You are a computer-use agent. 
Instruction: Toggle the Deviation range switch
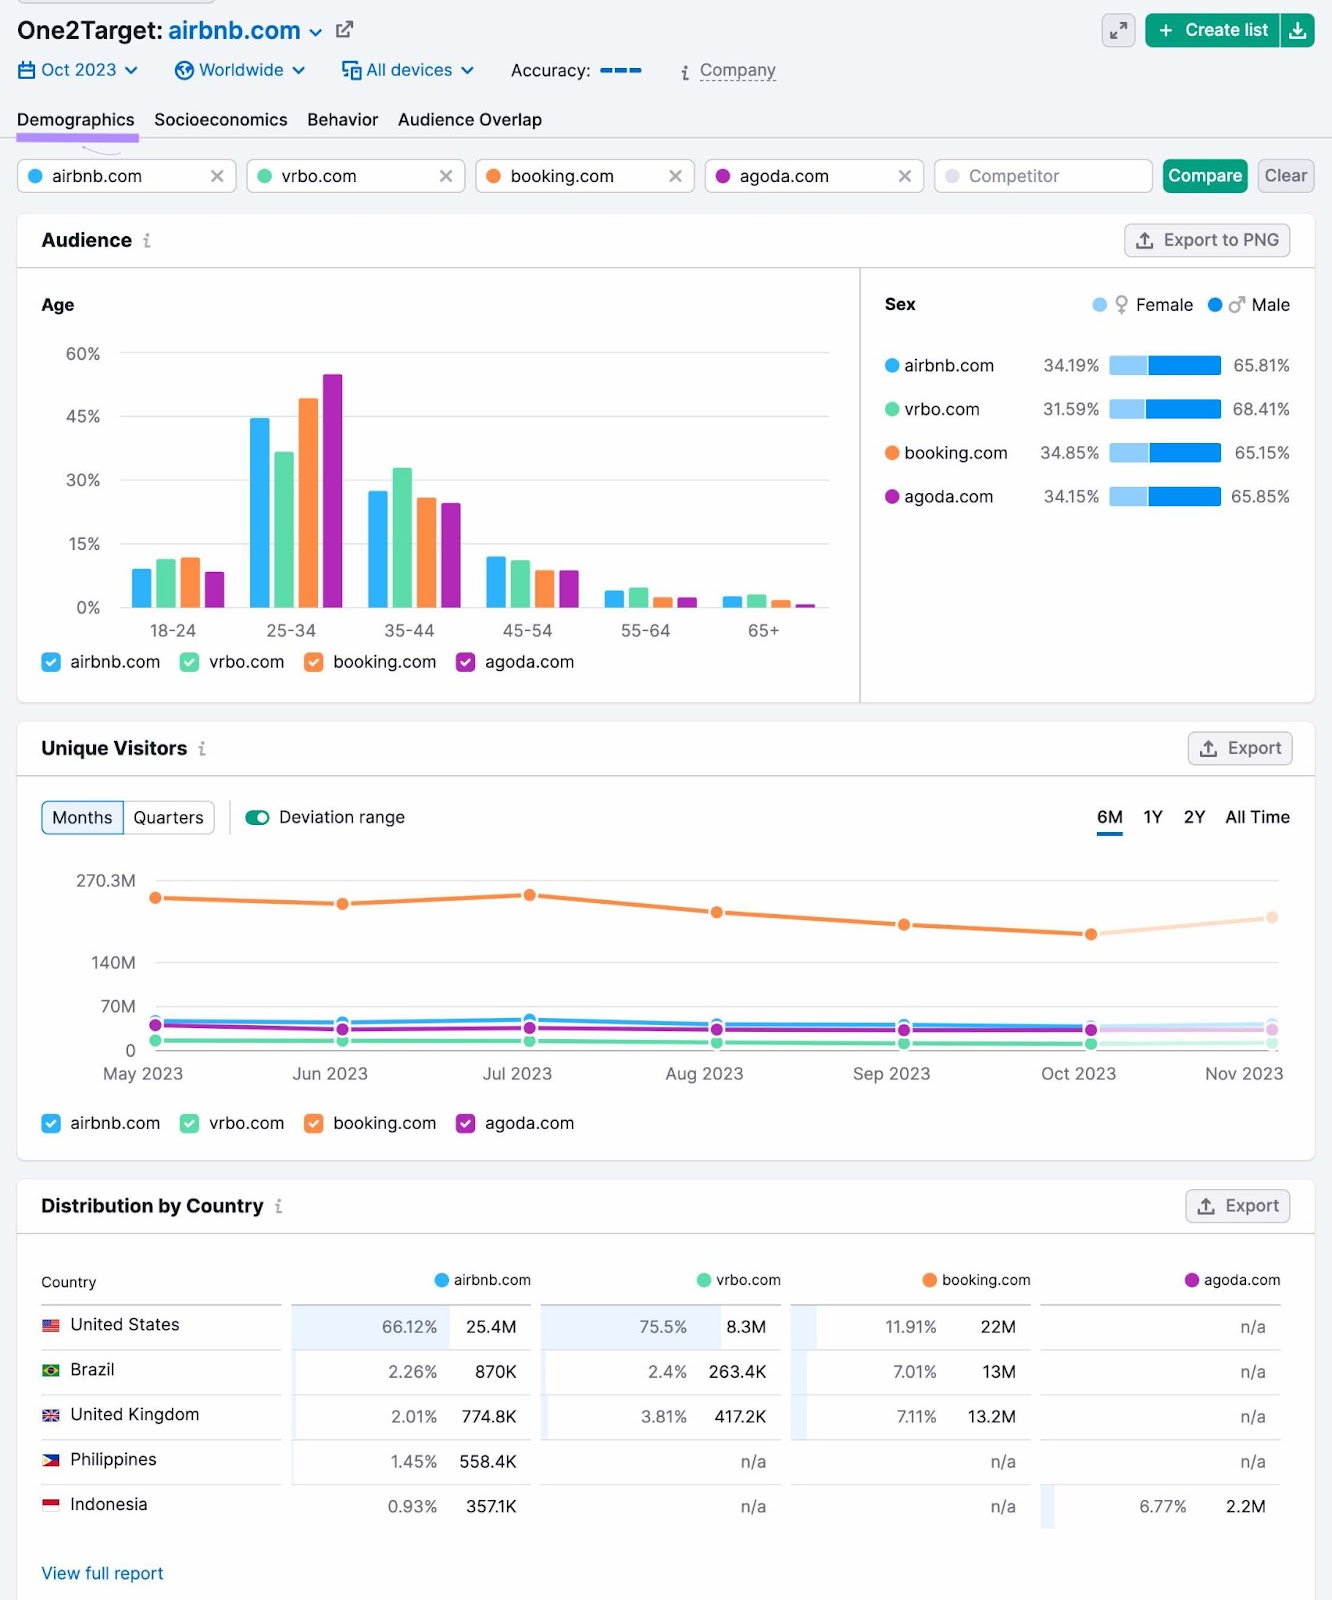point(258,818)
